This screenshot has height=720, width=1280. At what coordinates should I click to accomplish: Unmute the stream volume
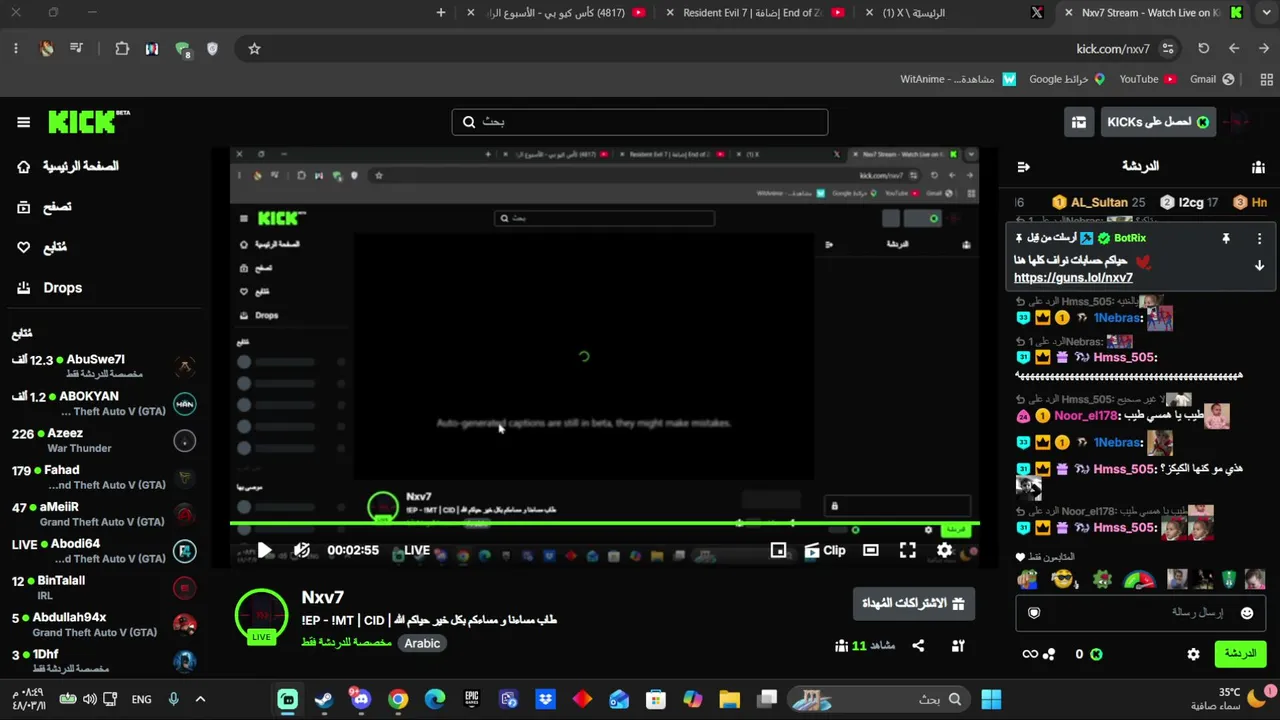[302, 550]
